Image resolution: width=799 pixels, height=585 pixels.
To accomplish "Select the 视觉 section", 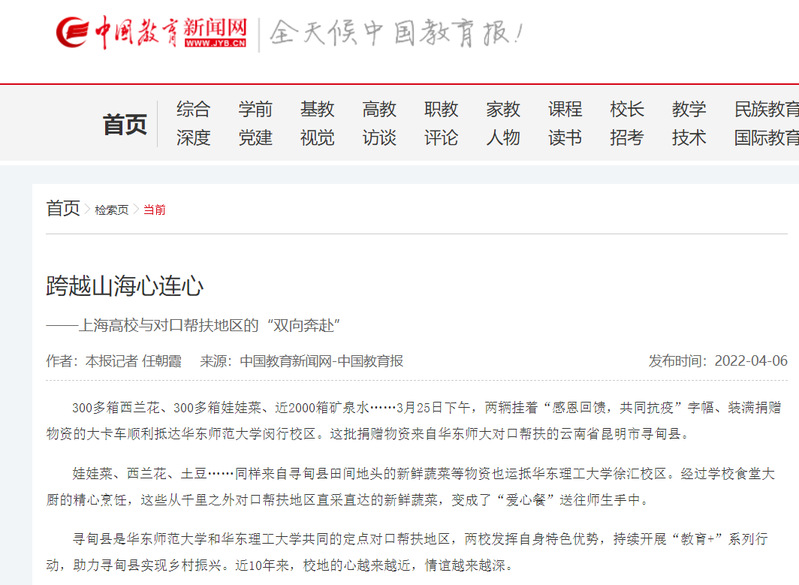I will (317, 138).
